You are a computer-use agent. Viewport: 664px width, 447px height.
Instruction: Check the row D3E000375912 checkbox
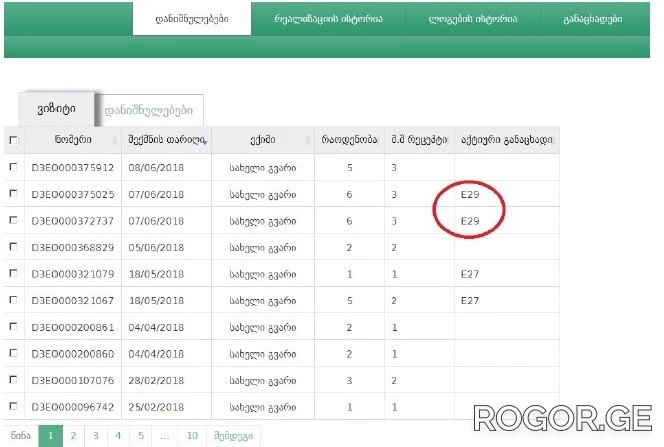pos(14,167)
